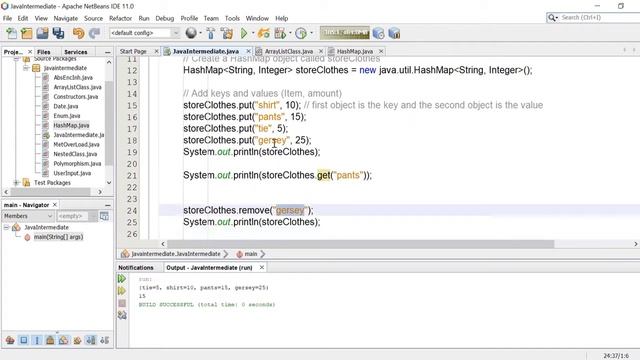This screenshot has width=640, height=360.
Task: Click the New Project toolbar icon
Action: (27, 33)
